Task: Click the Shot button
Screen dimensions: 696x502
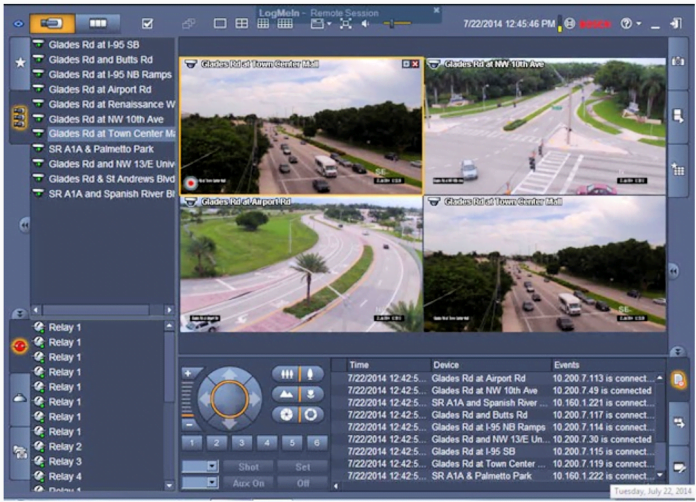Action: tap(248, 466)
